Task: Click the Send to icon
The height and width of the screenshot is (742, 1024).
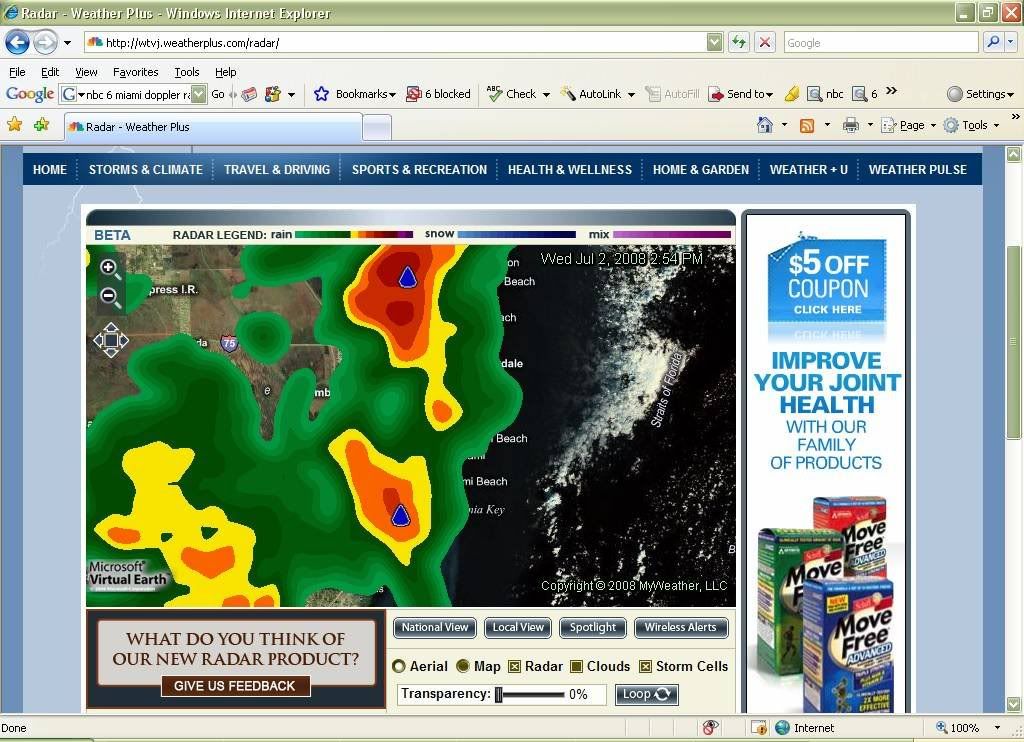Action: [x=716, y=94]
